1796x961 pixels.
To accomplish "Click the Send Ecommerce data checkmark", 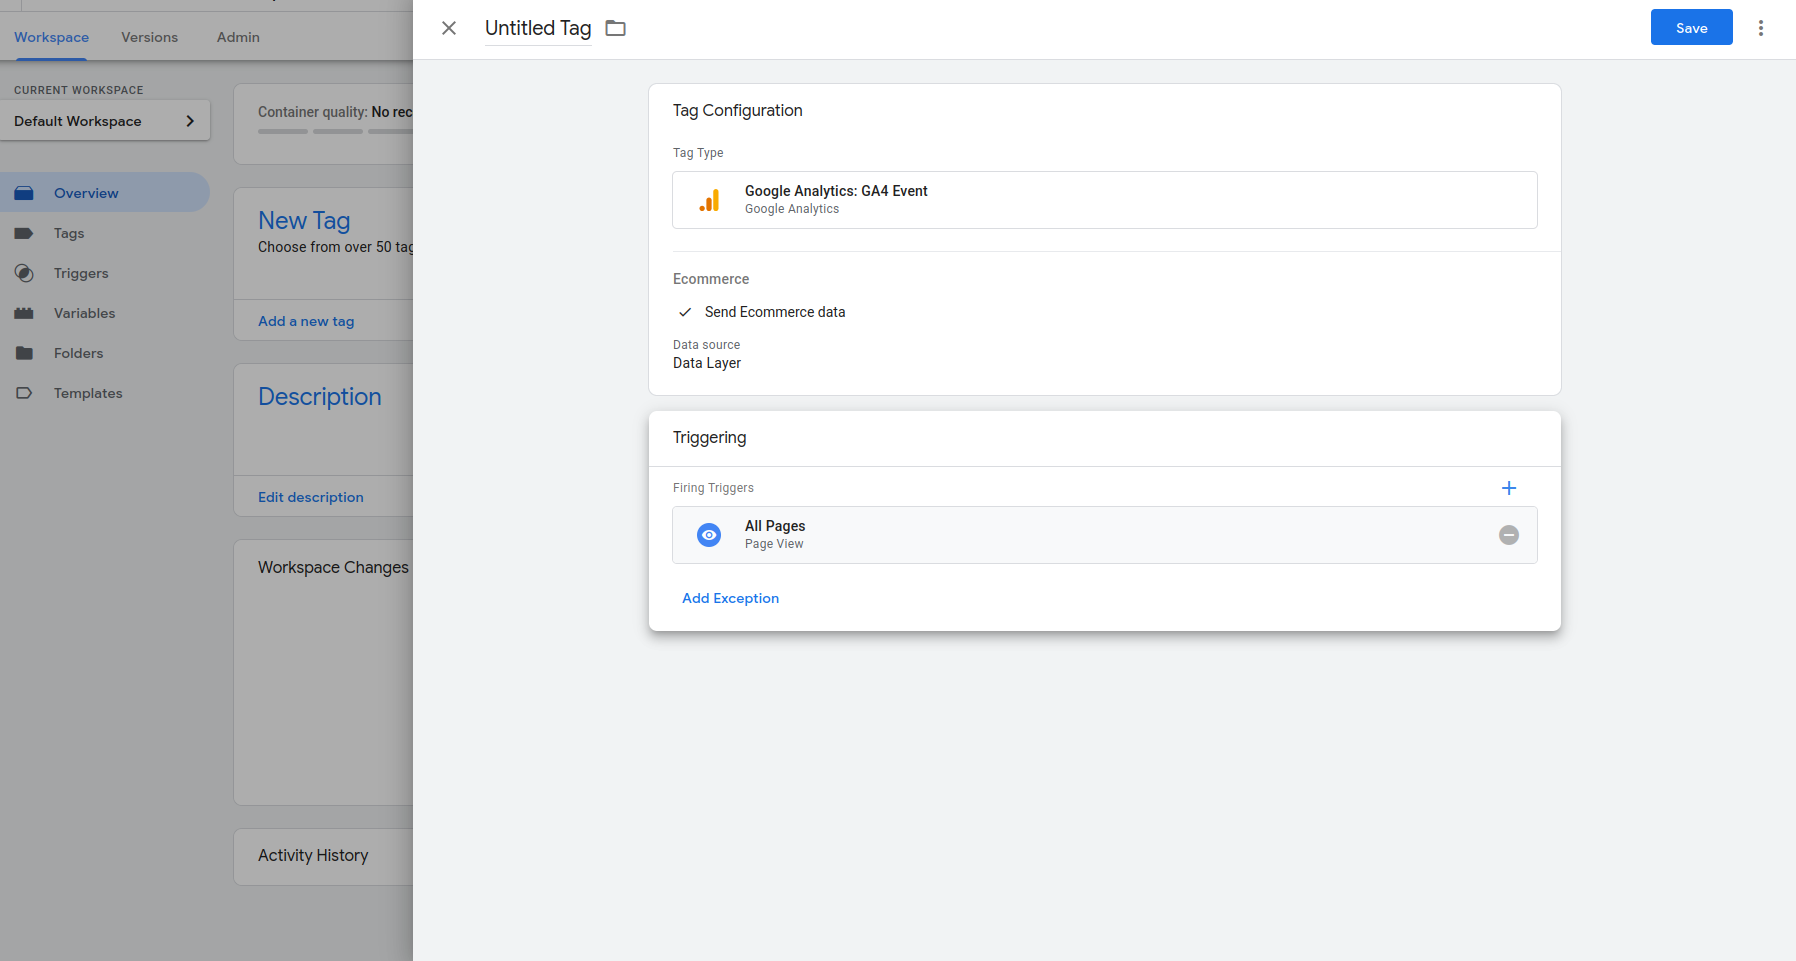I will point(685,312).
